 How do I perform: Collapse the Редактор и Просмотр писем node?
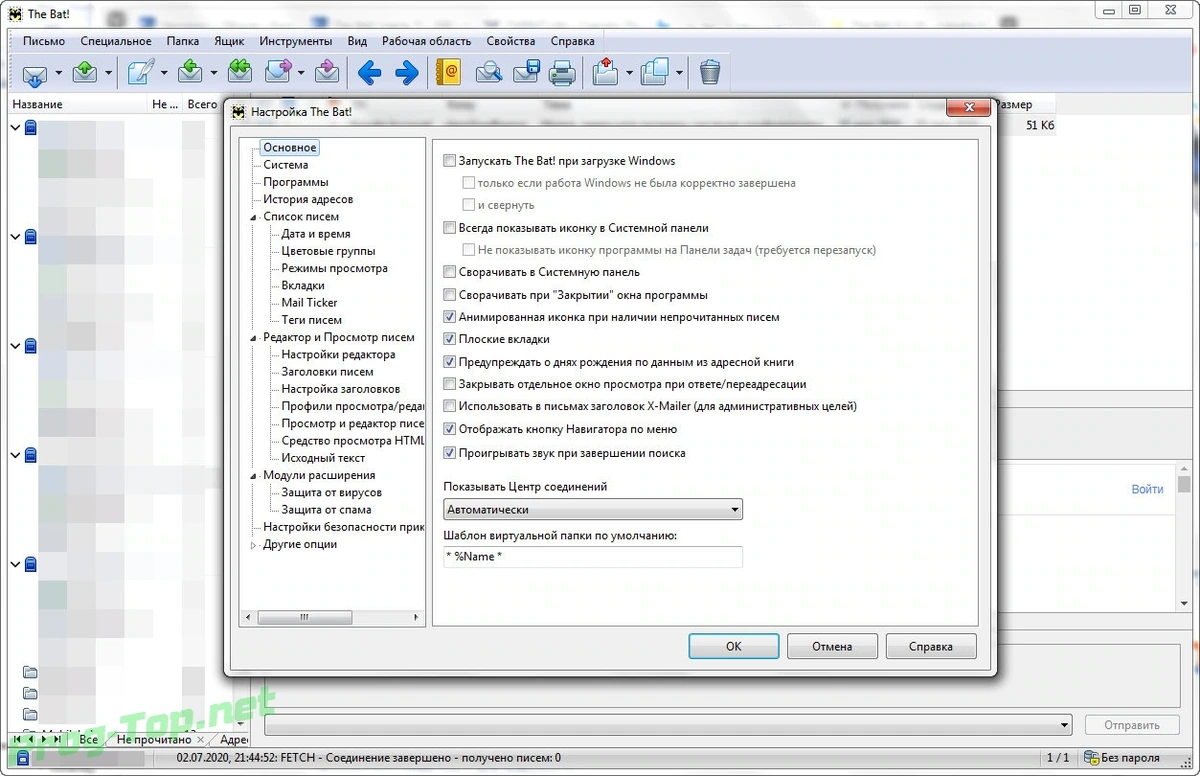click(x=254, y=338)
